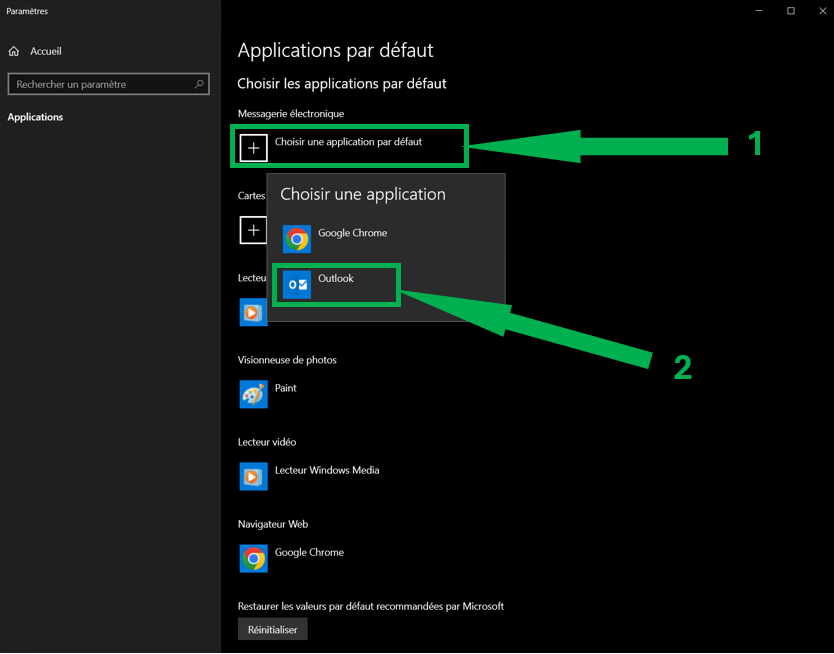Click the Réinitialiser button
Screen dimensions: 834x654
tap(272, 630)
